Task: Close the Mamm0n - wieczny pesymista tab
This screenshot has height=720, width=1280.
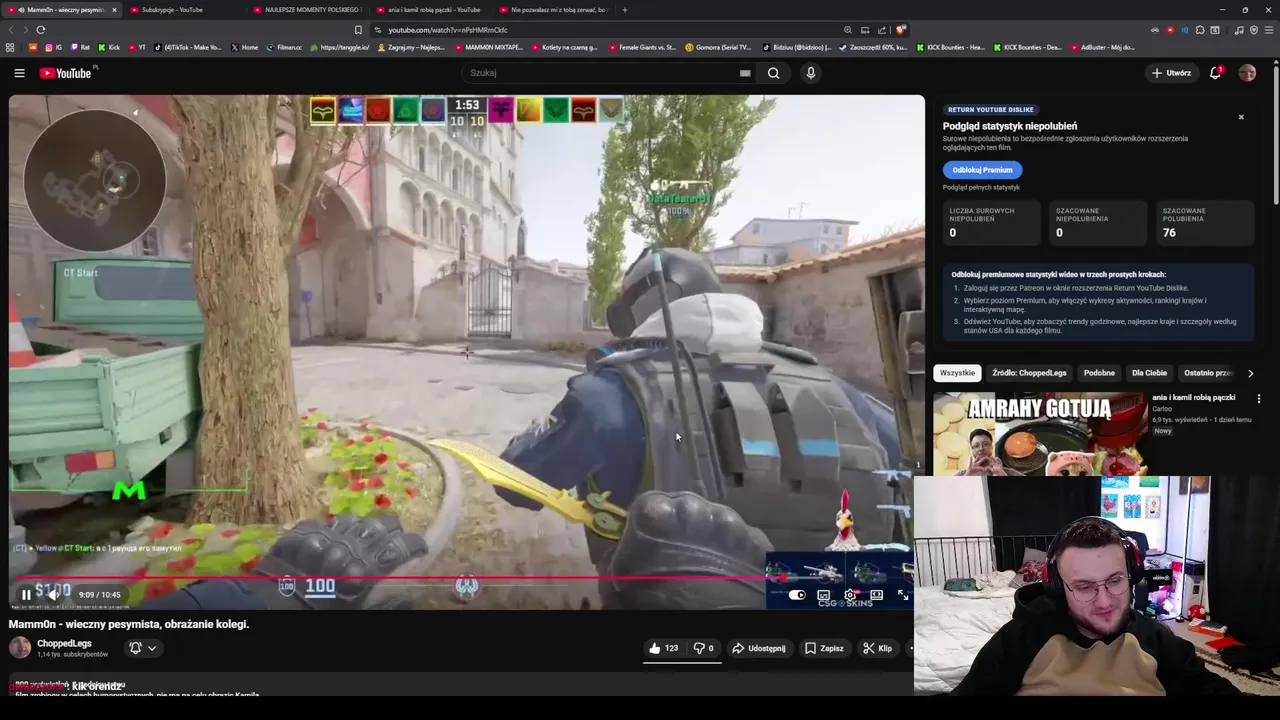Action: tap(114, 10)
